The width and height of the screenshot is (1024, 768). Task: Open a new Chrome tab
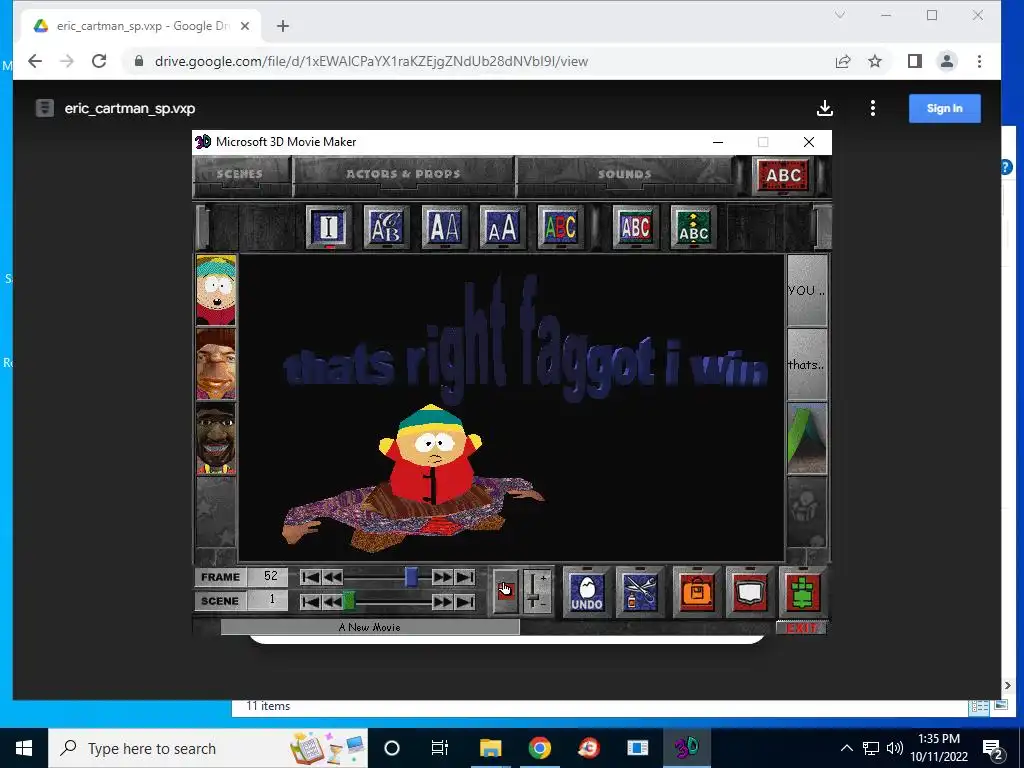coord(282,26)
